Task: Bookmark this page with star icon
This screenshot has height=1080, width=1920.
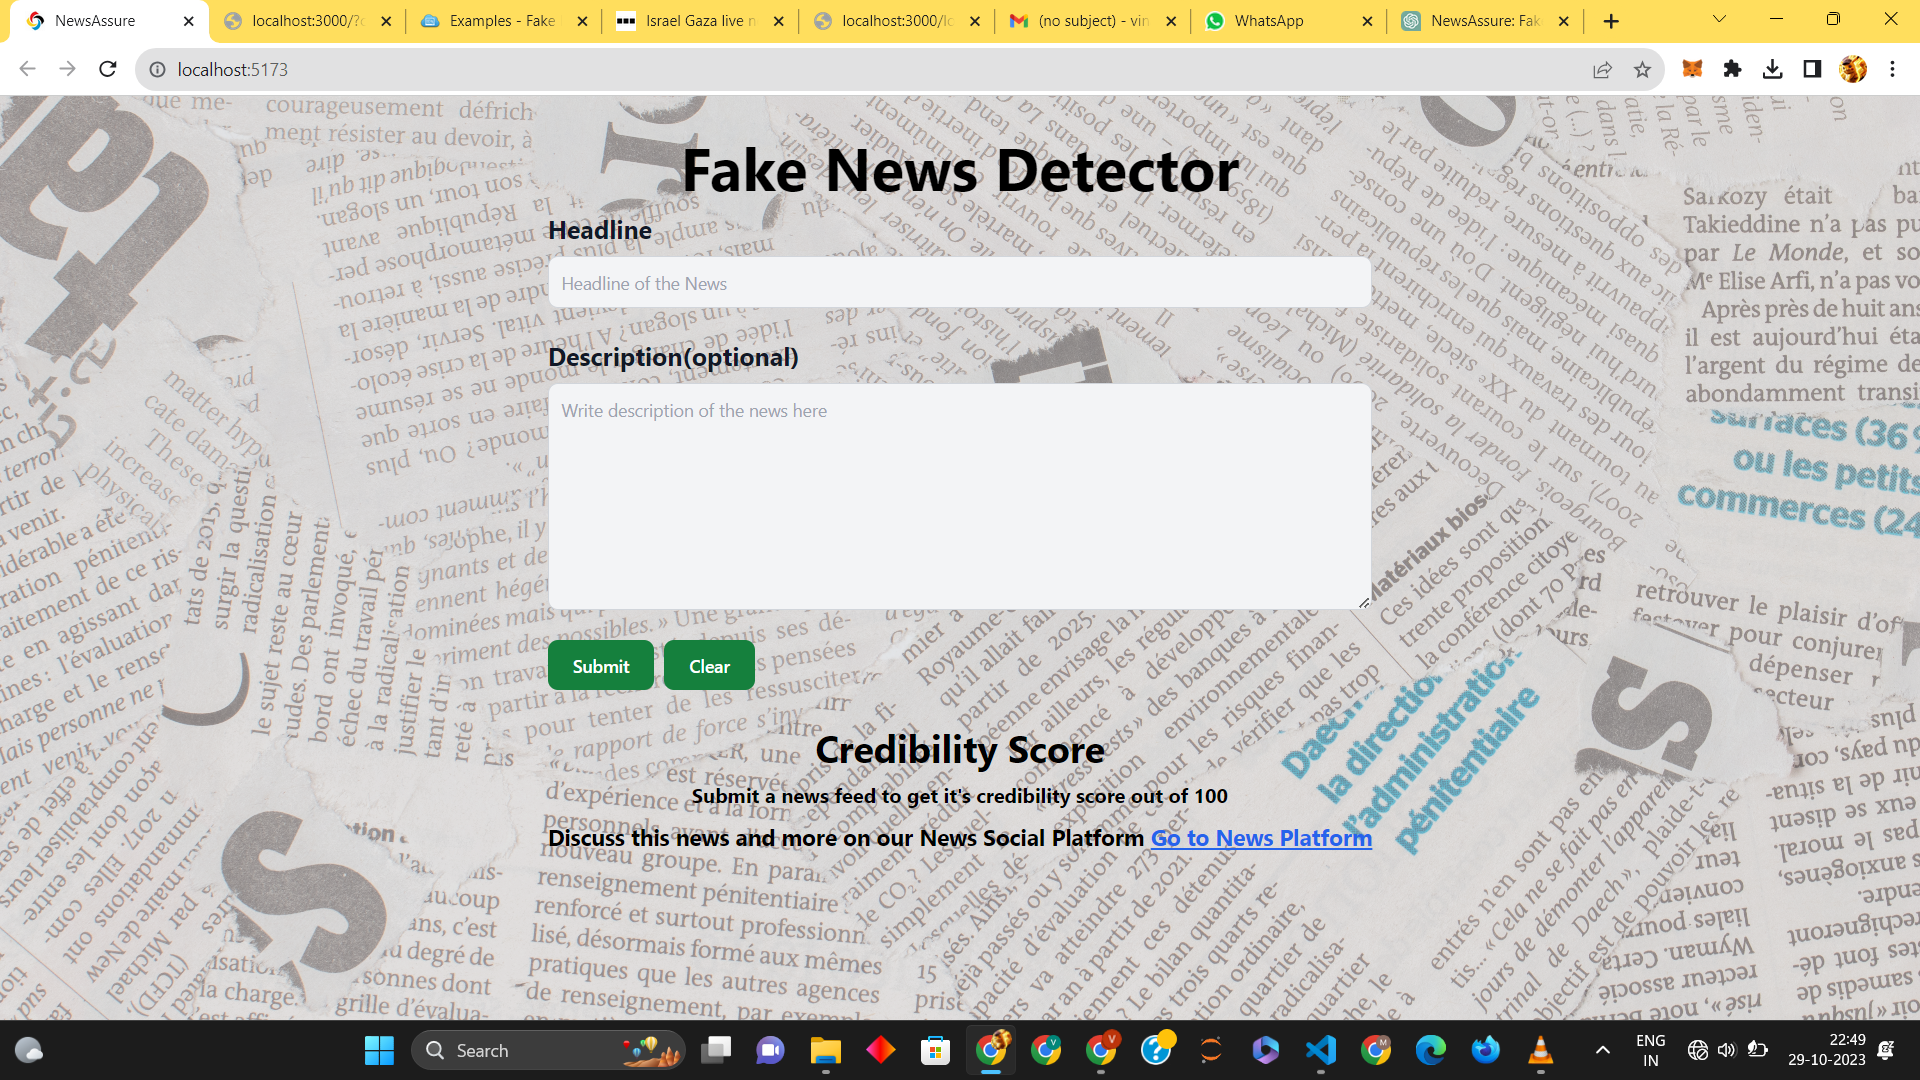Action: tap(1642, 69)
